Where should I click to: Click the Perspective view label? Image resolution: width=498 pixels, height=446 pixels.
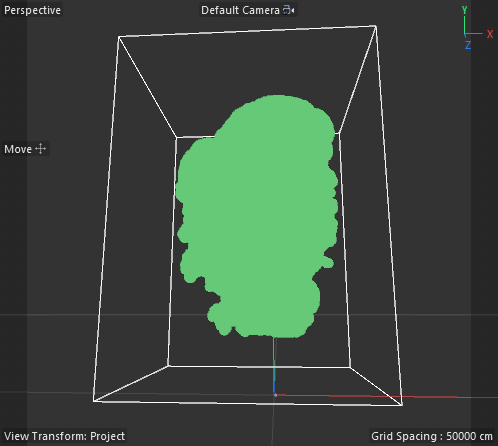(x=32, y=10)
